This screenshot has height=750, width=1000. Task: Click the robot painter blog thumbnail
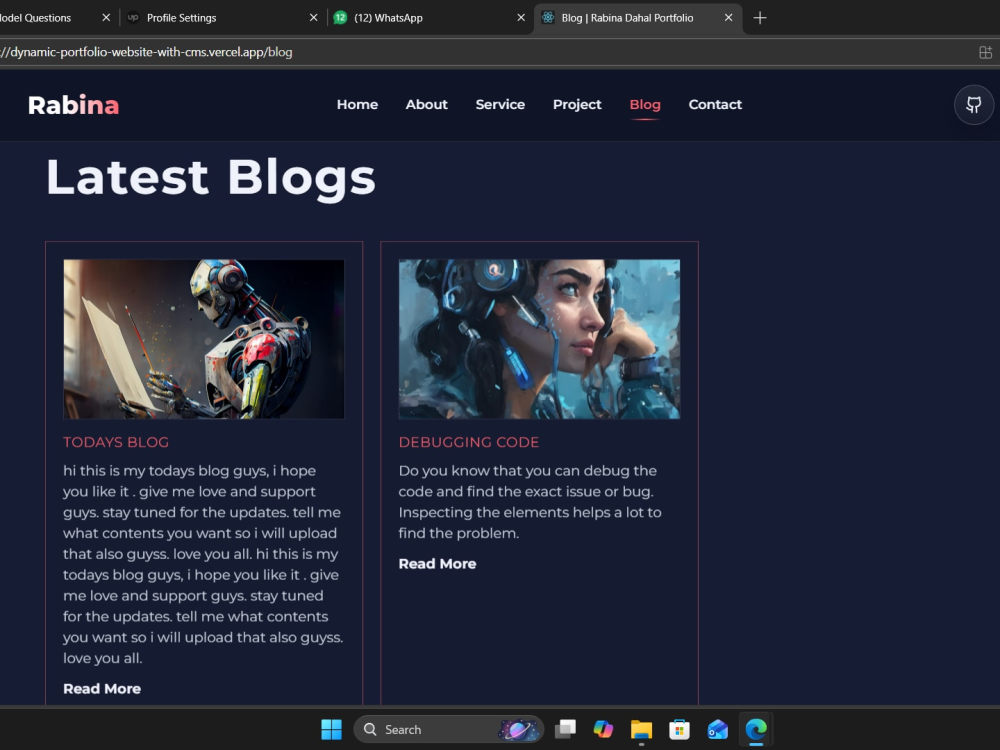[203, 339]
